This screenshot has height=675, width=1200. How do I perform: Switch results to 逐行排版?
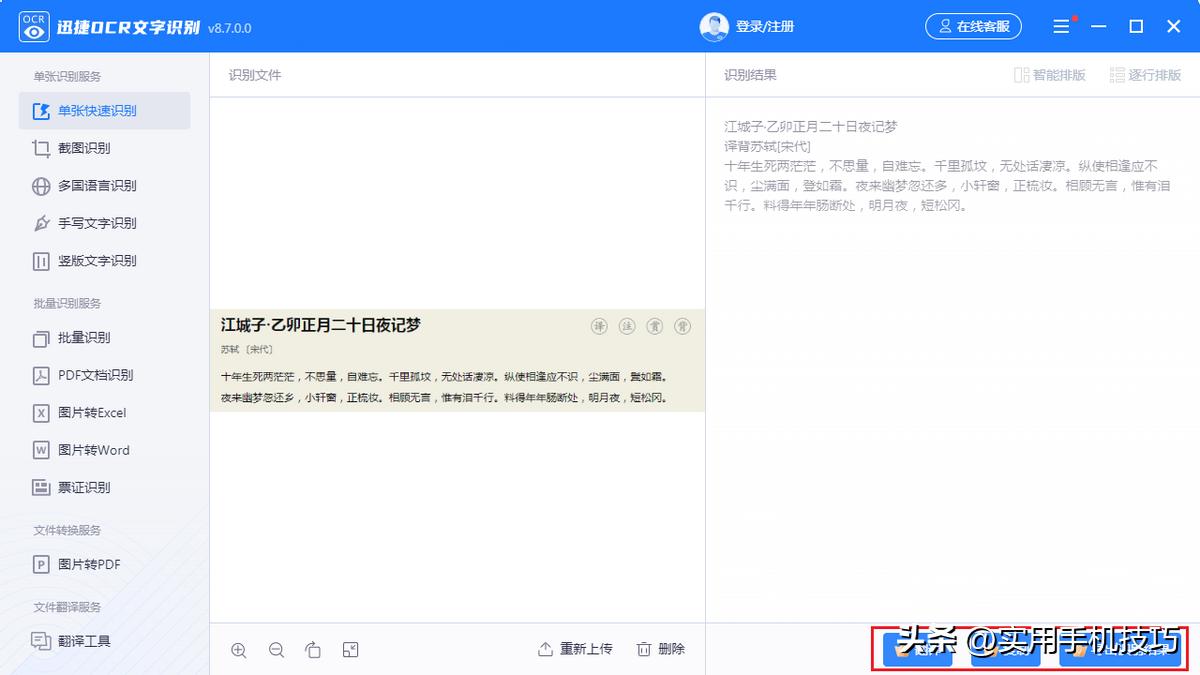coord(1145,74)
